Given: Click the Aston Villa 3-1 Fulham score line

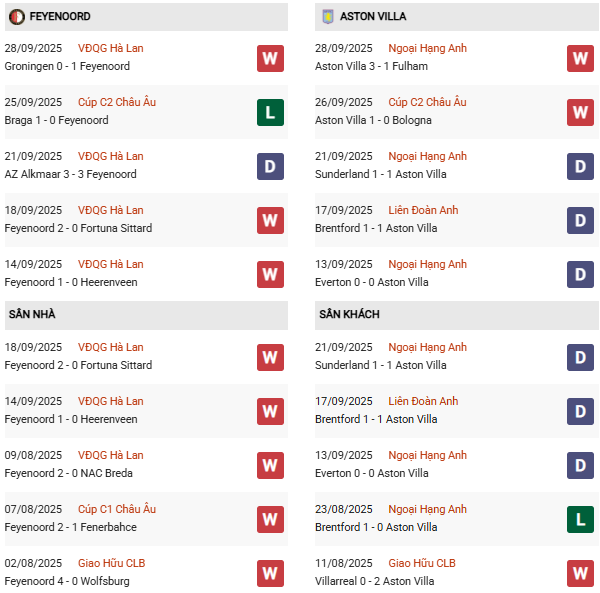Looking at the screenshot, I should (x=371, y=66).
